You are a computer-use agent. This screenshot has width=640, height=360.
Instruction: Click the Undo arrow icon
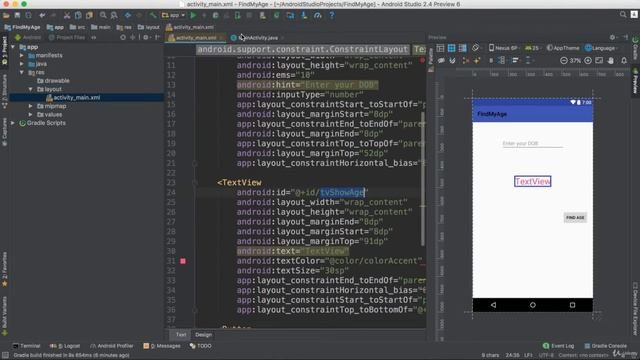[42, 15]
